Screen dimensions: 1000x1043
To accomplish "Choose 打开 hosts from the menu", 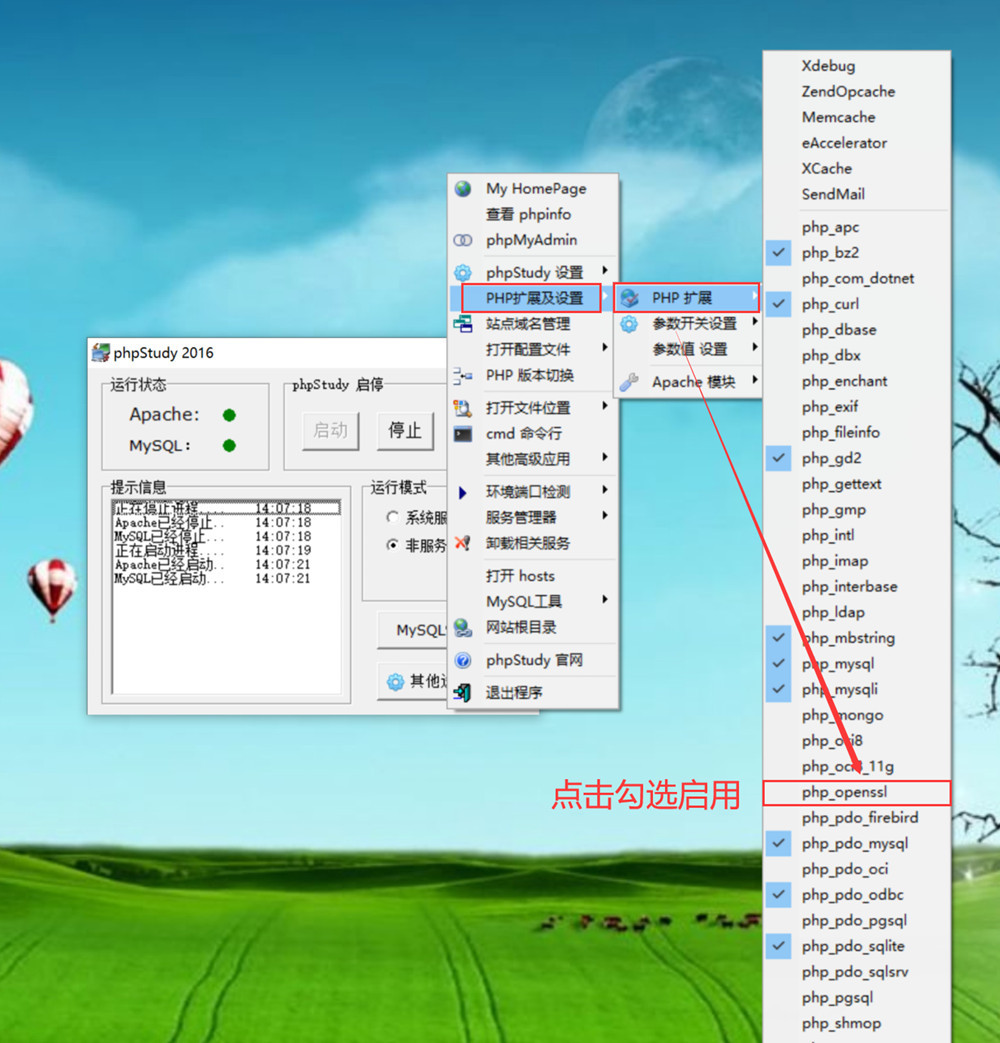I will click(x=520, y=576).
